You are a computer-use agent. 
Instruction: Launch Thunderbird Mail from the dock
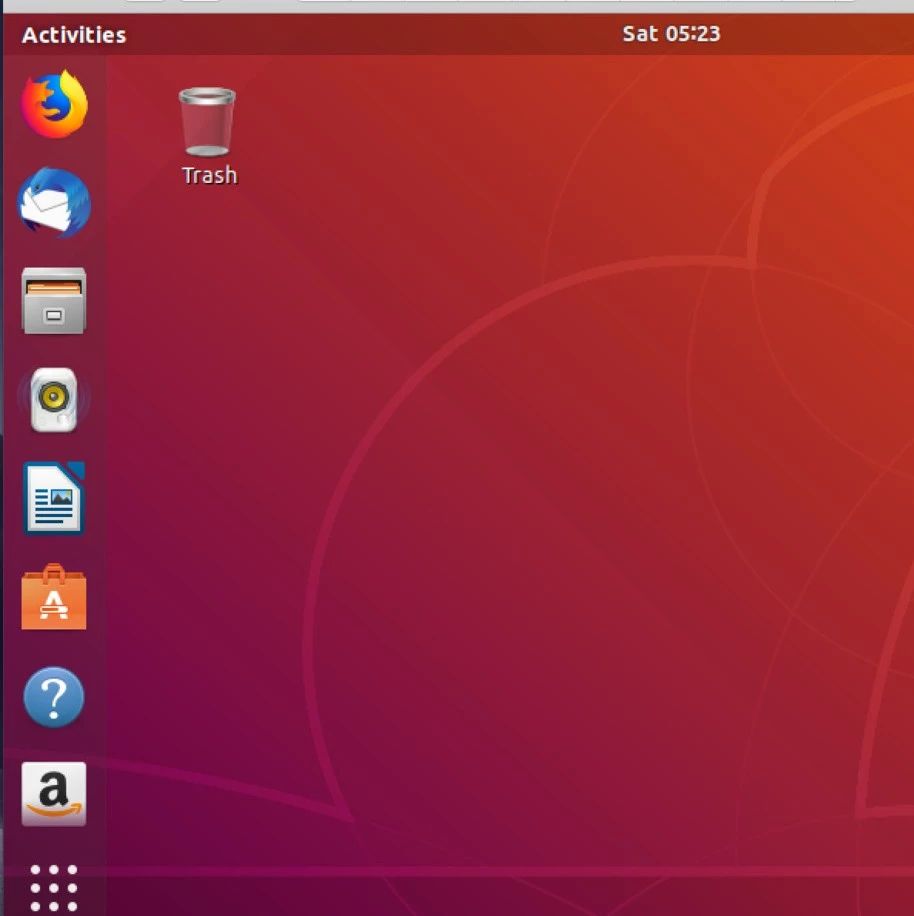pyautogui.click(x=54, y=203)
